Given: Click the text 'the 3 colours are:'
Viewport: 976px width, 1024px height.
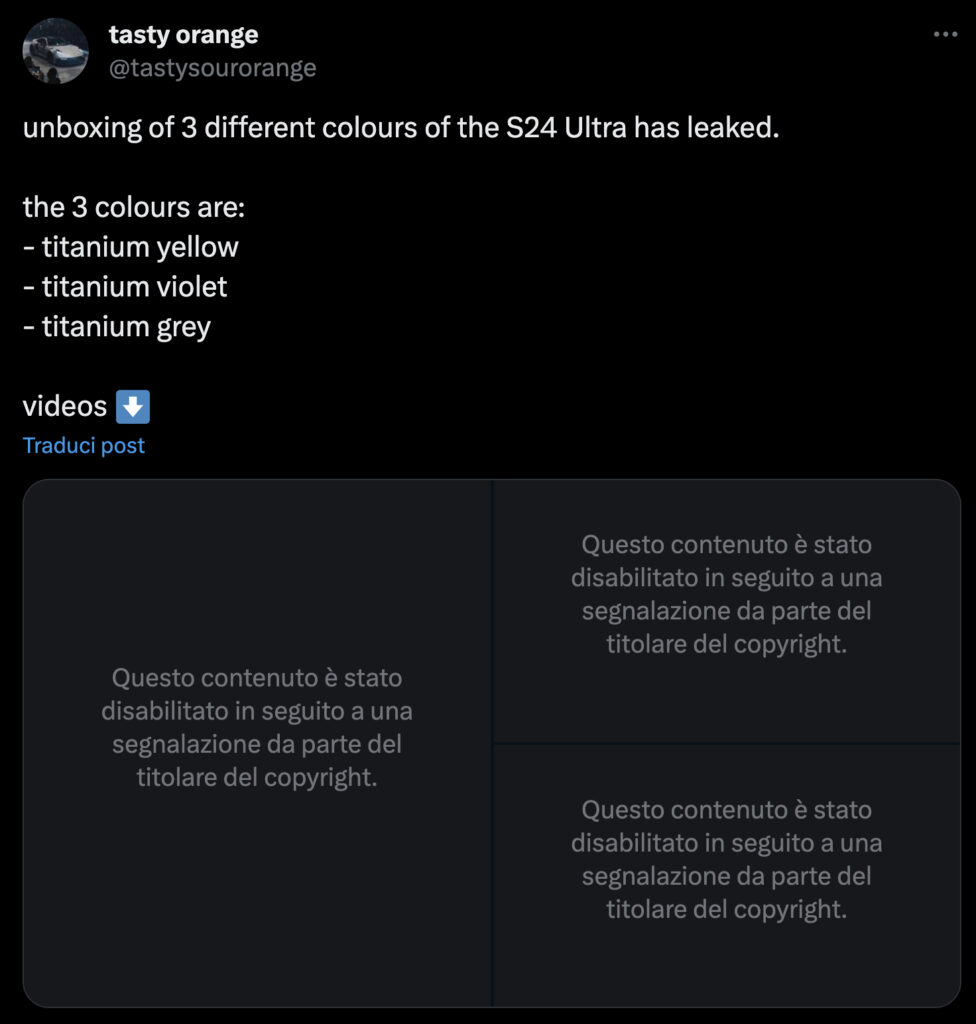Looking at the screenshot, I should [134, 208].
